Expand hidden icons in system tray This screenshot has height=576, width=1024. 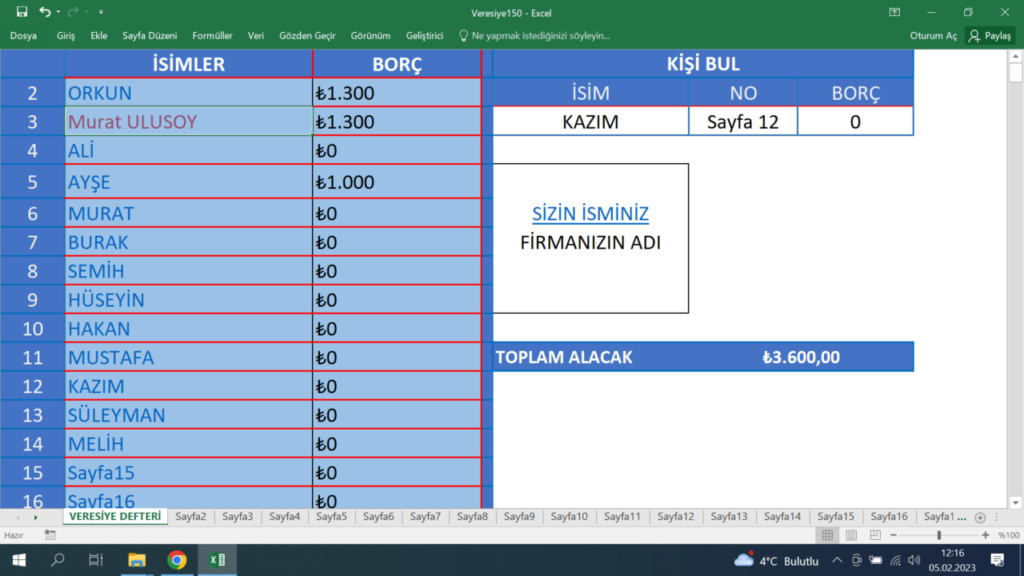tap(837, 560)
